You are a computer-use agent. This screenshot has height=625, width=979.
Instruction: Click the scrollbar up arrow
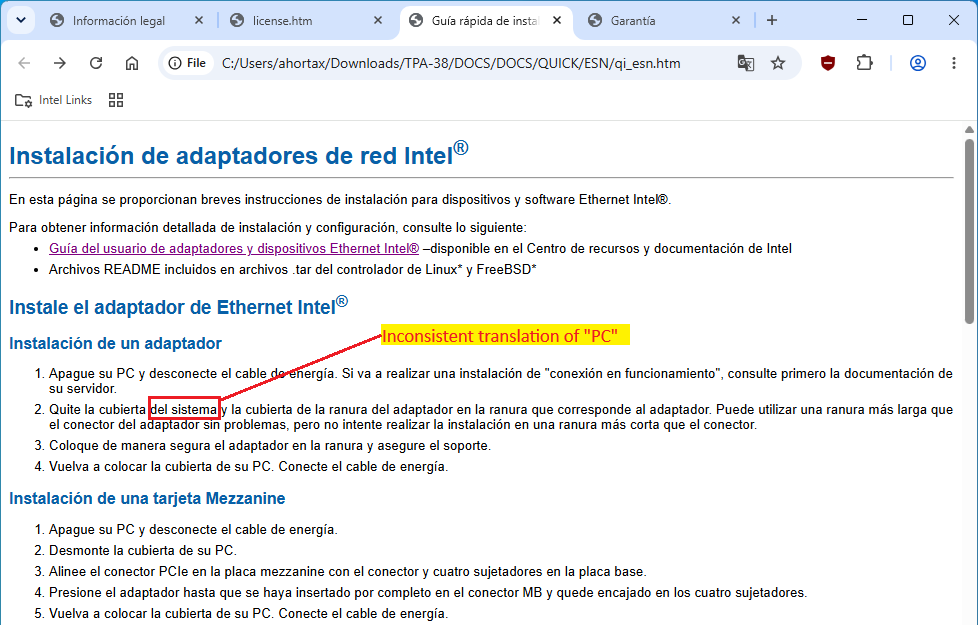[x=969, y=130]
